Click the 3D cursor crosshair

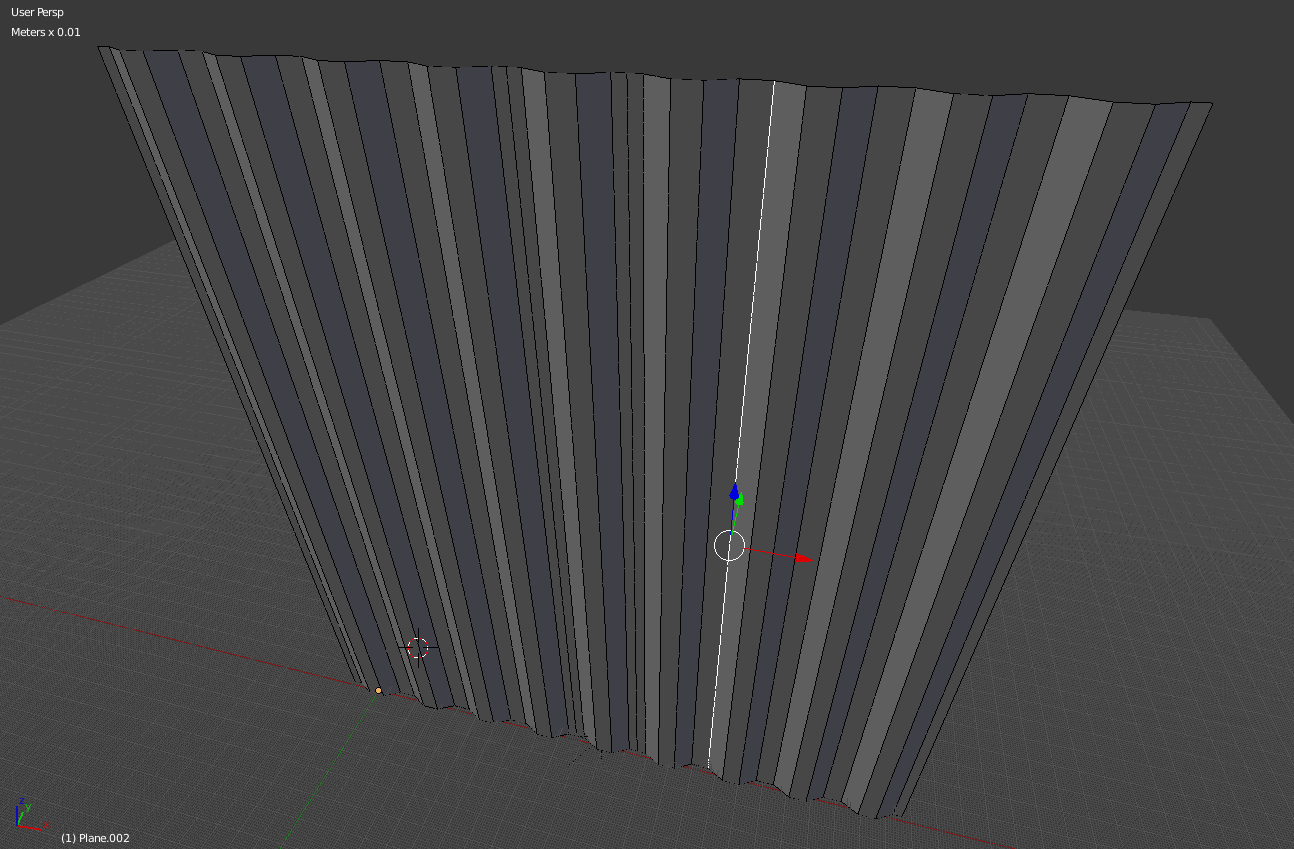(418, 647)
